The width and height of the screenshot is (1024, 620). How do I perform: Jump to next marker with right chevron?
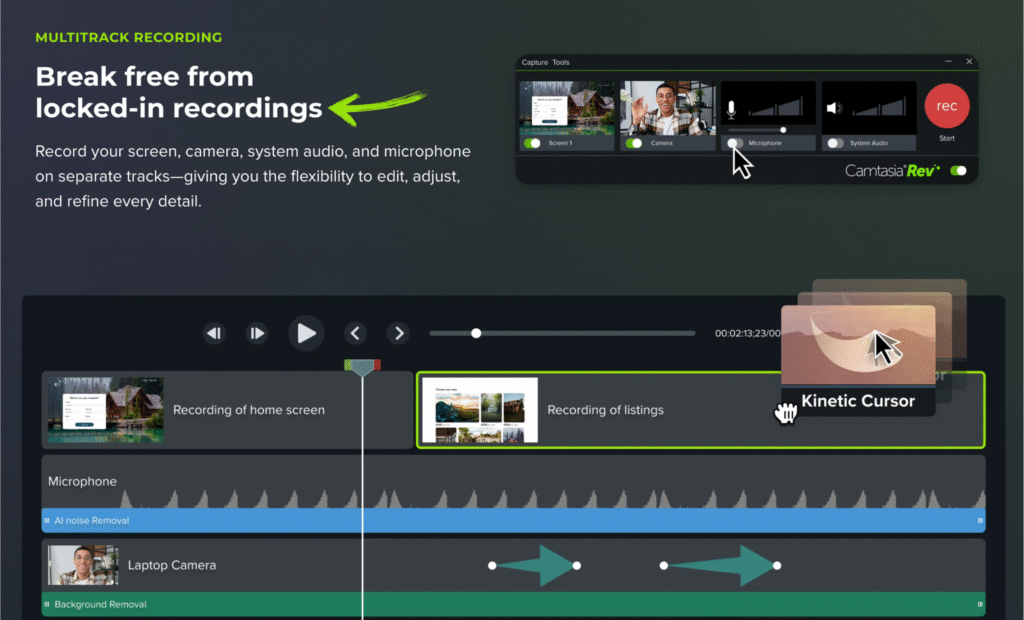[398, 333]
